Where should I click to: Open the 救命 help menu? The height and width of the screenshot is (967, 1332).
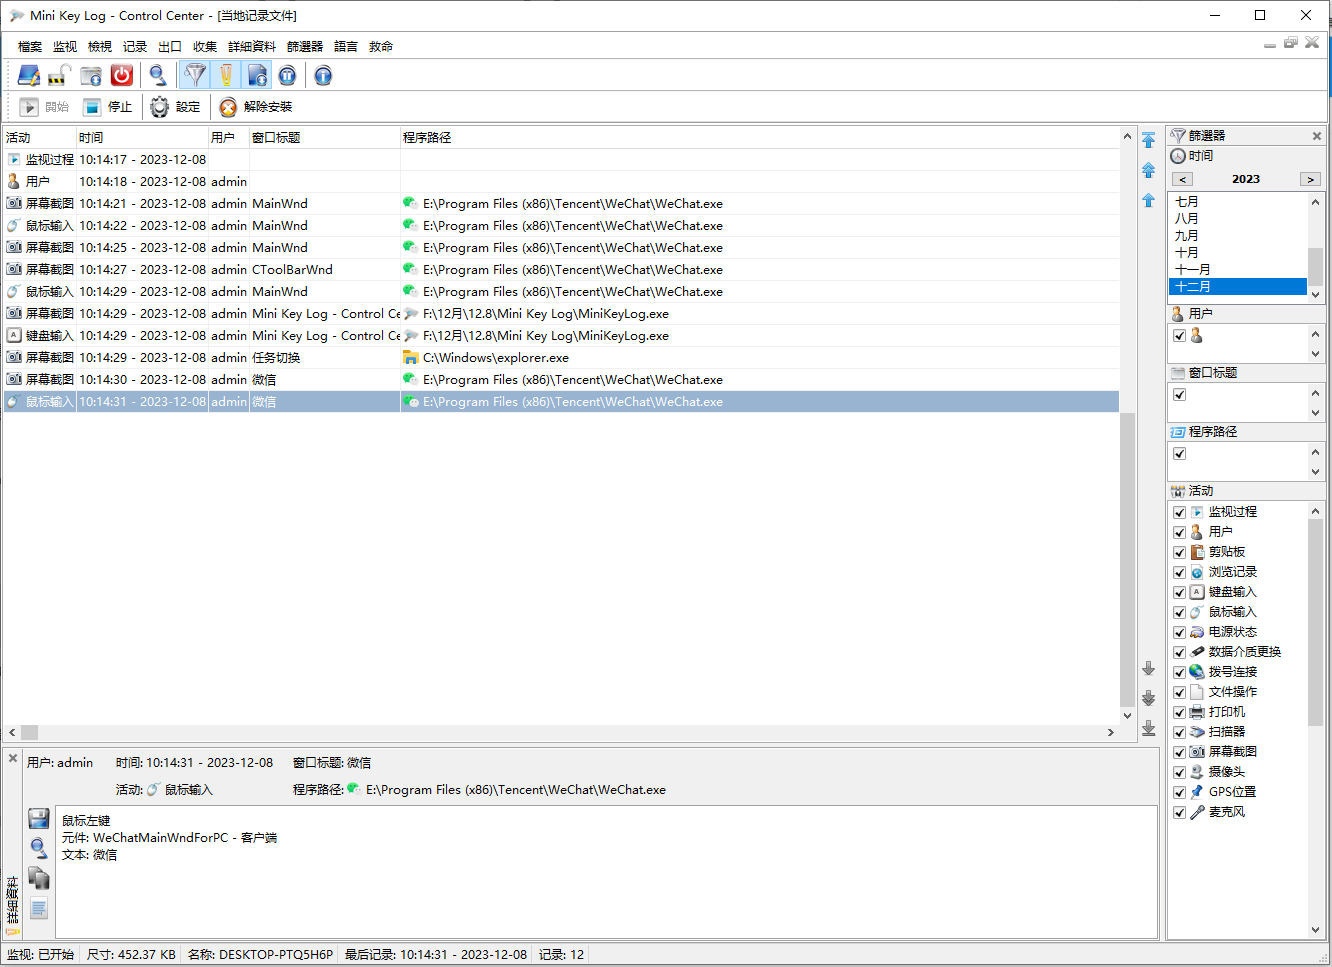tap(381, 46)
